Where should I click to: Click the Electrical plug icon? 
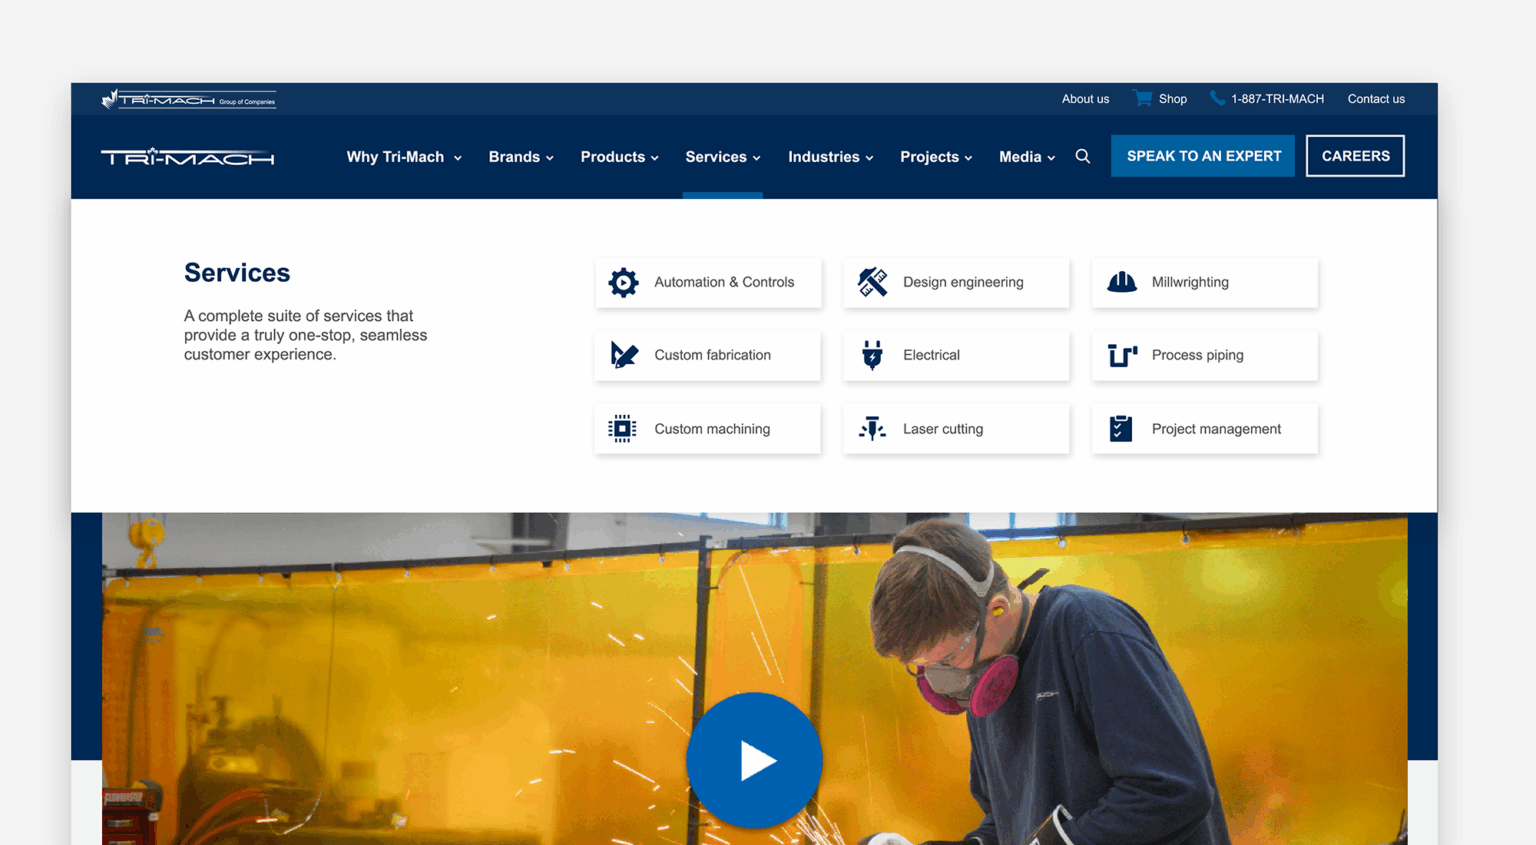[x=872, y=355]
